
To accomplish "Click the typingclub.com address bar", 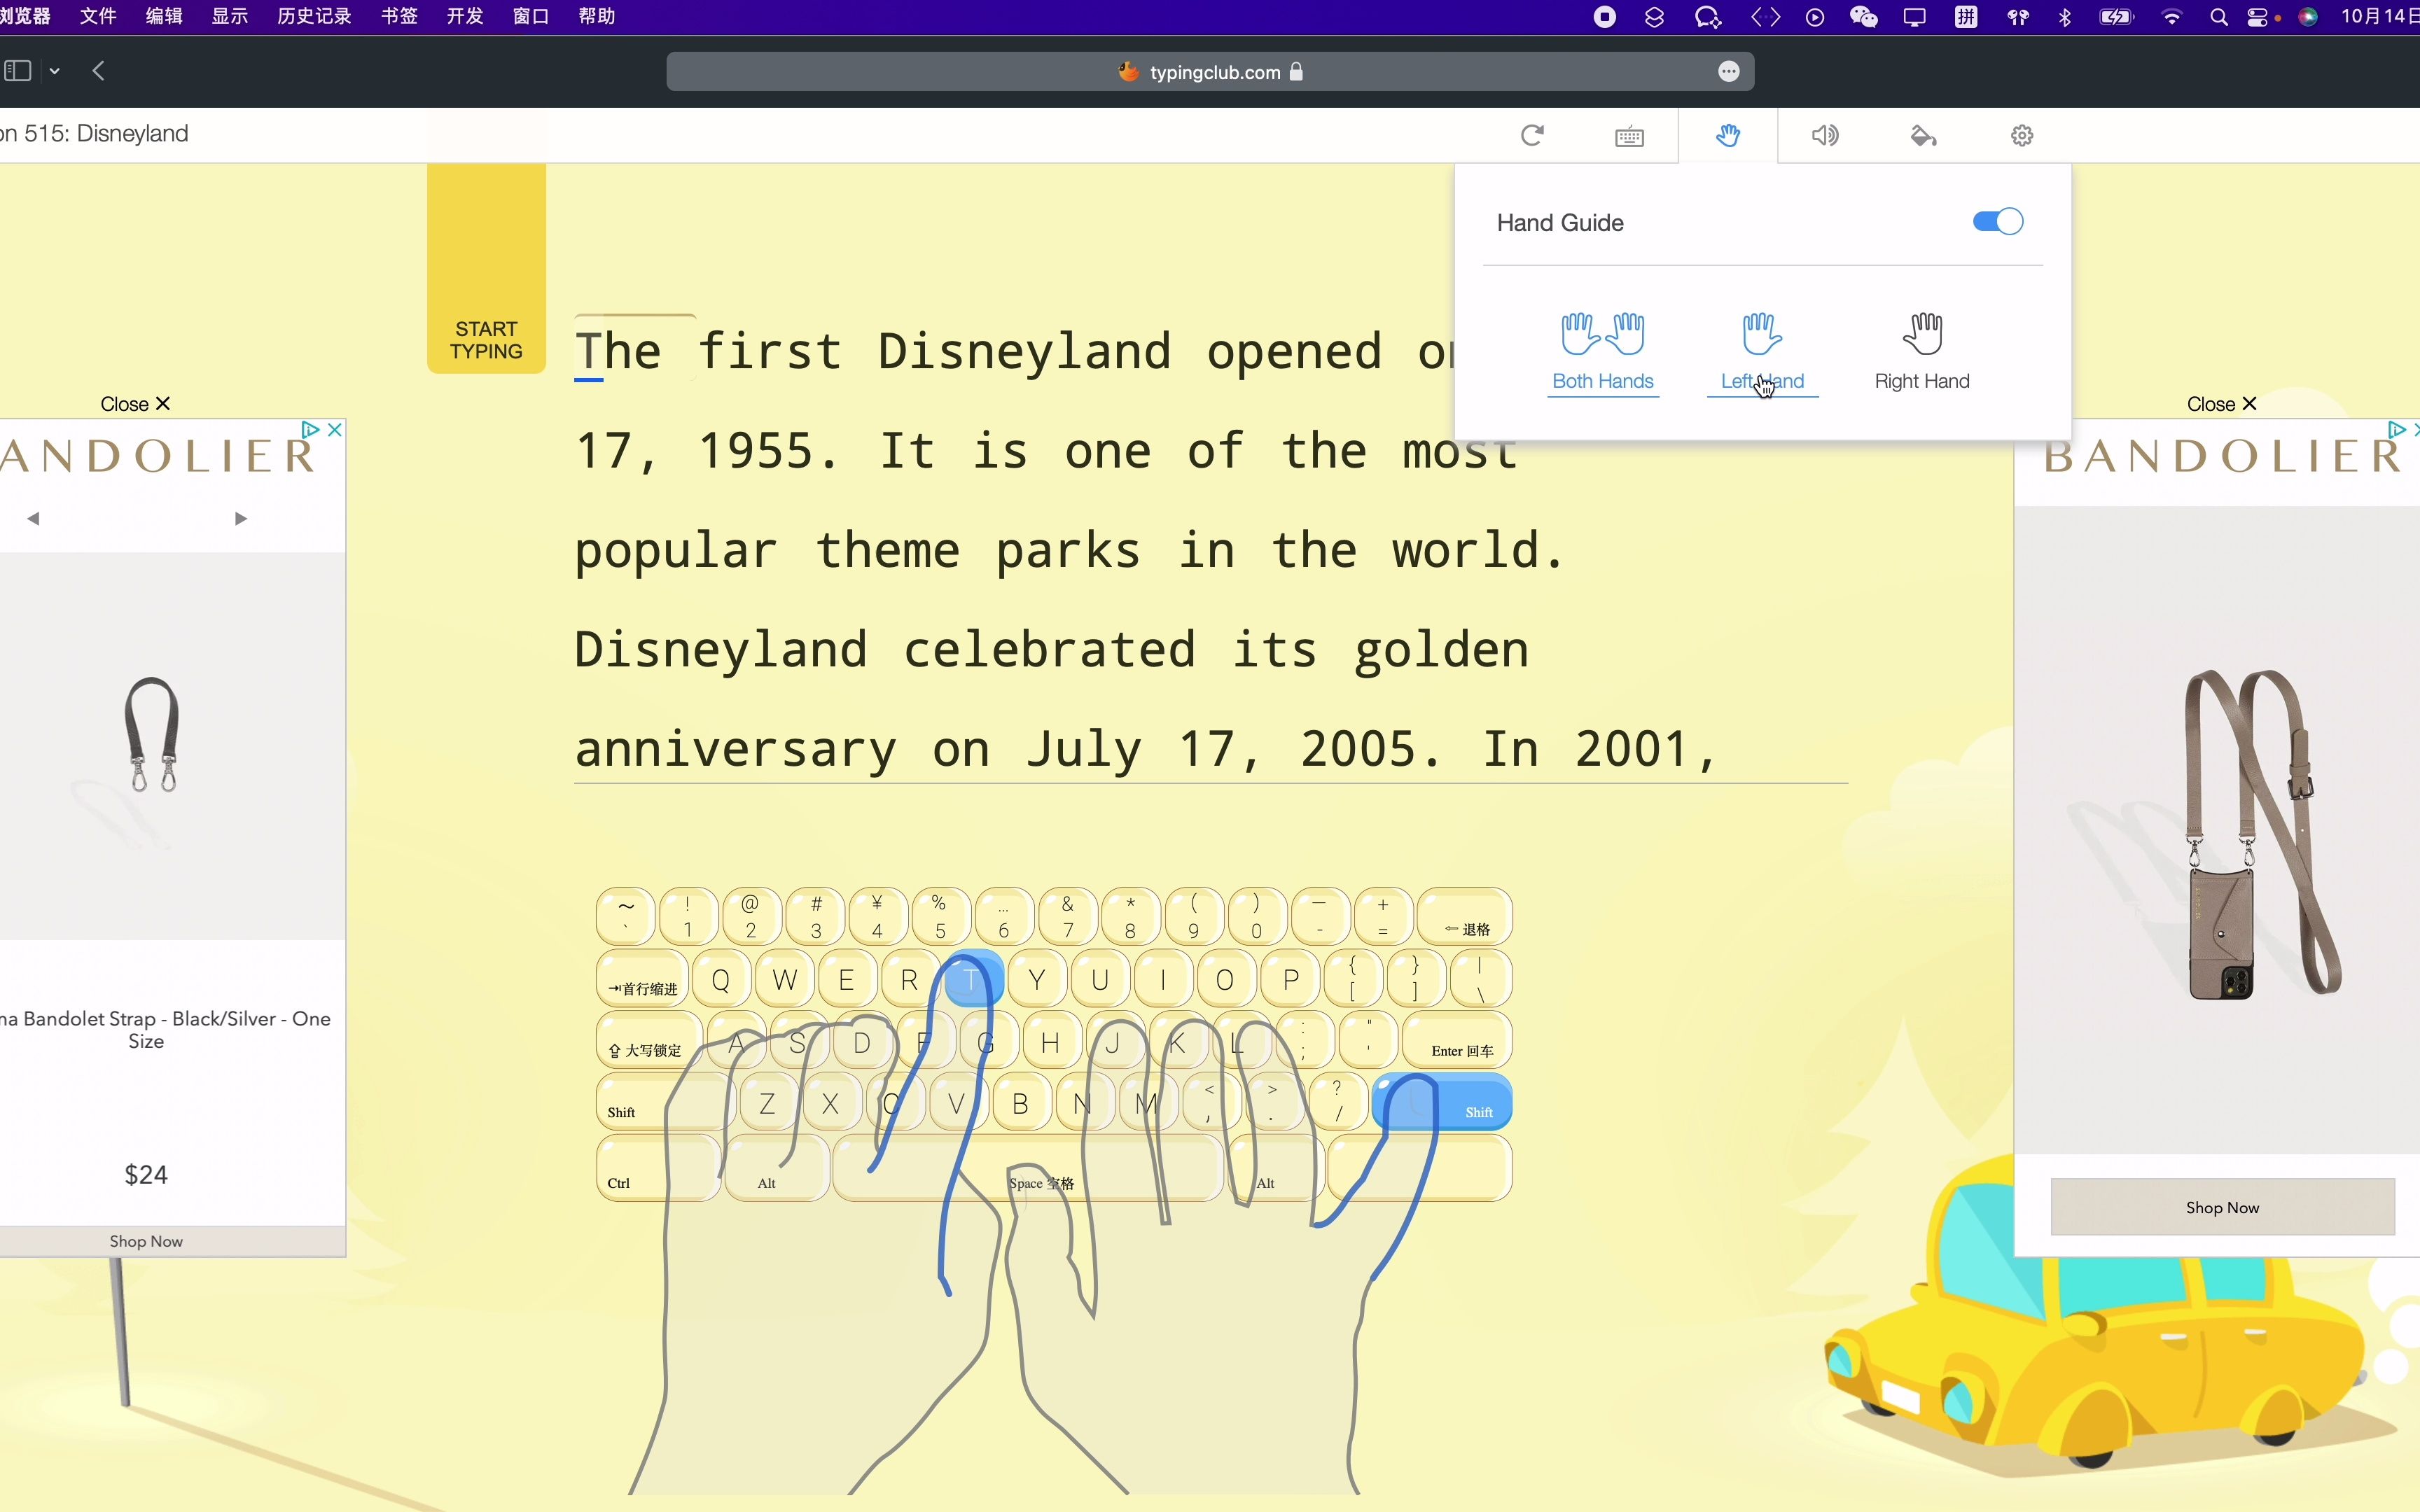I will (1210, 72).
